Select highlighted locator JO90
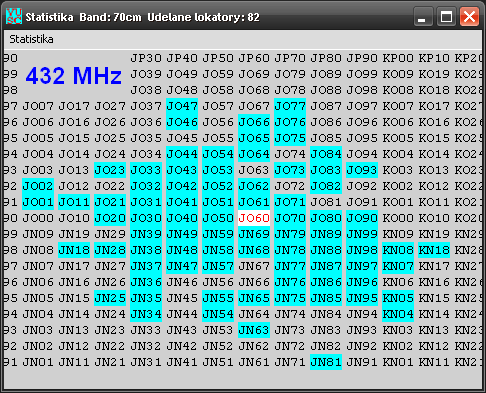The width and height of the screenshot is (486, 393). 362,218
